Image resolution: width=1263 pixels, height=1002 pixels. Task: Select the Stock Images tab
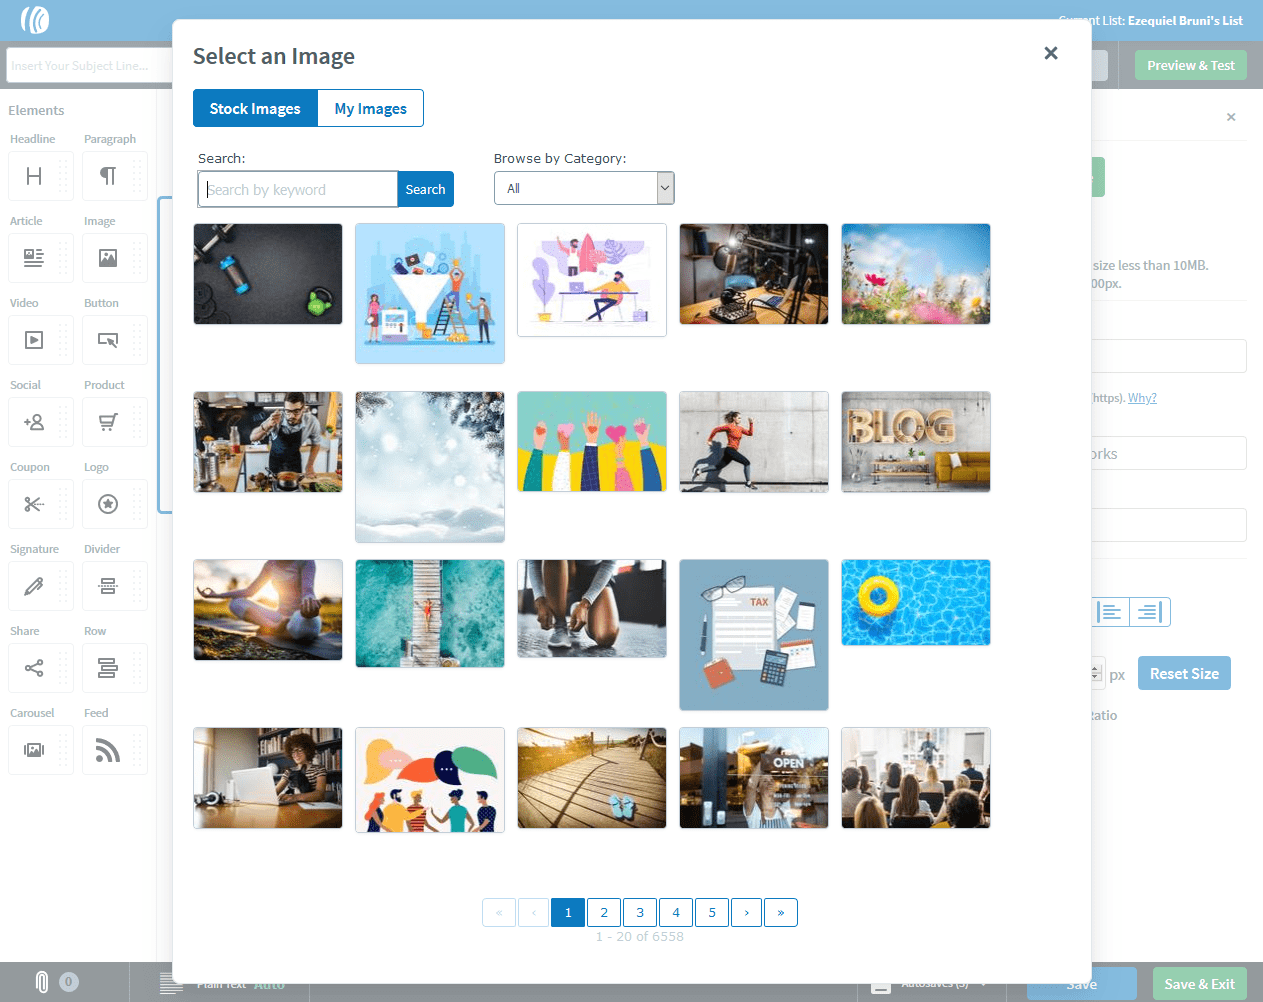coord(255,109)
